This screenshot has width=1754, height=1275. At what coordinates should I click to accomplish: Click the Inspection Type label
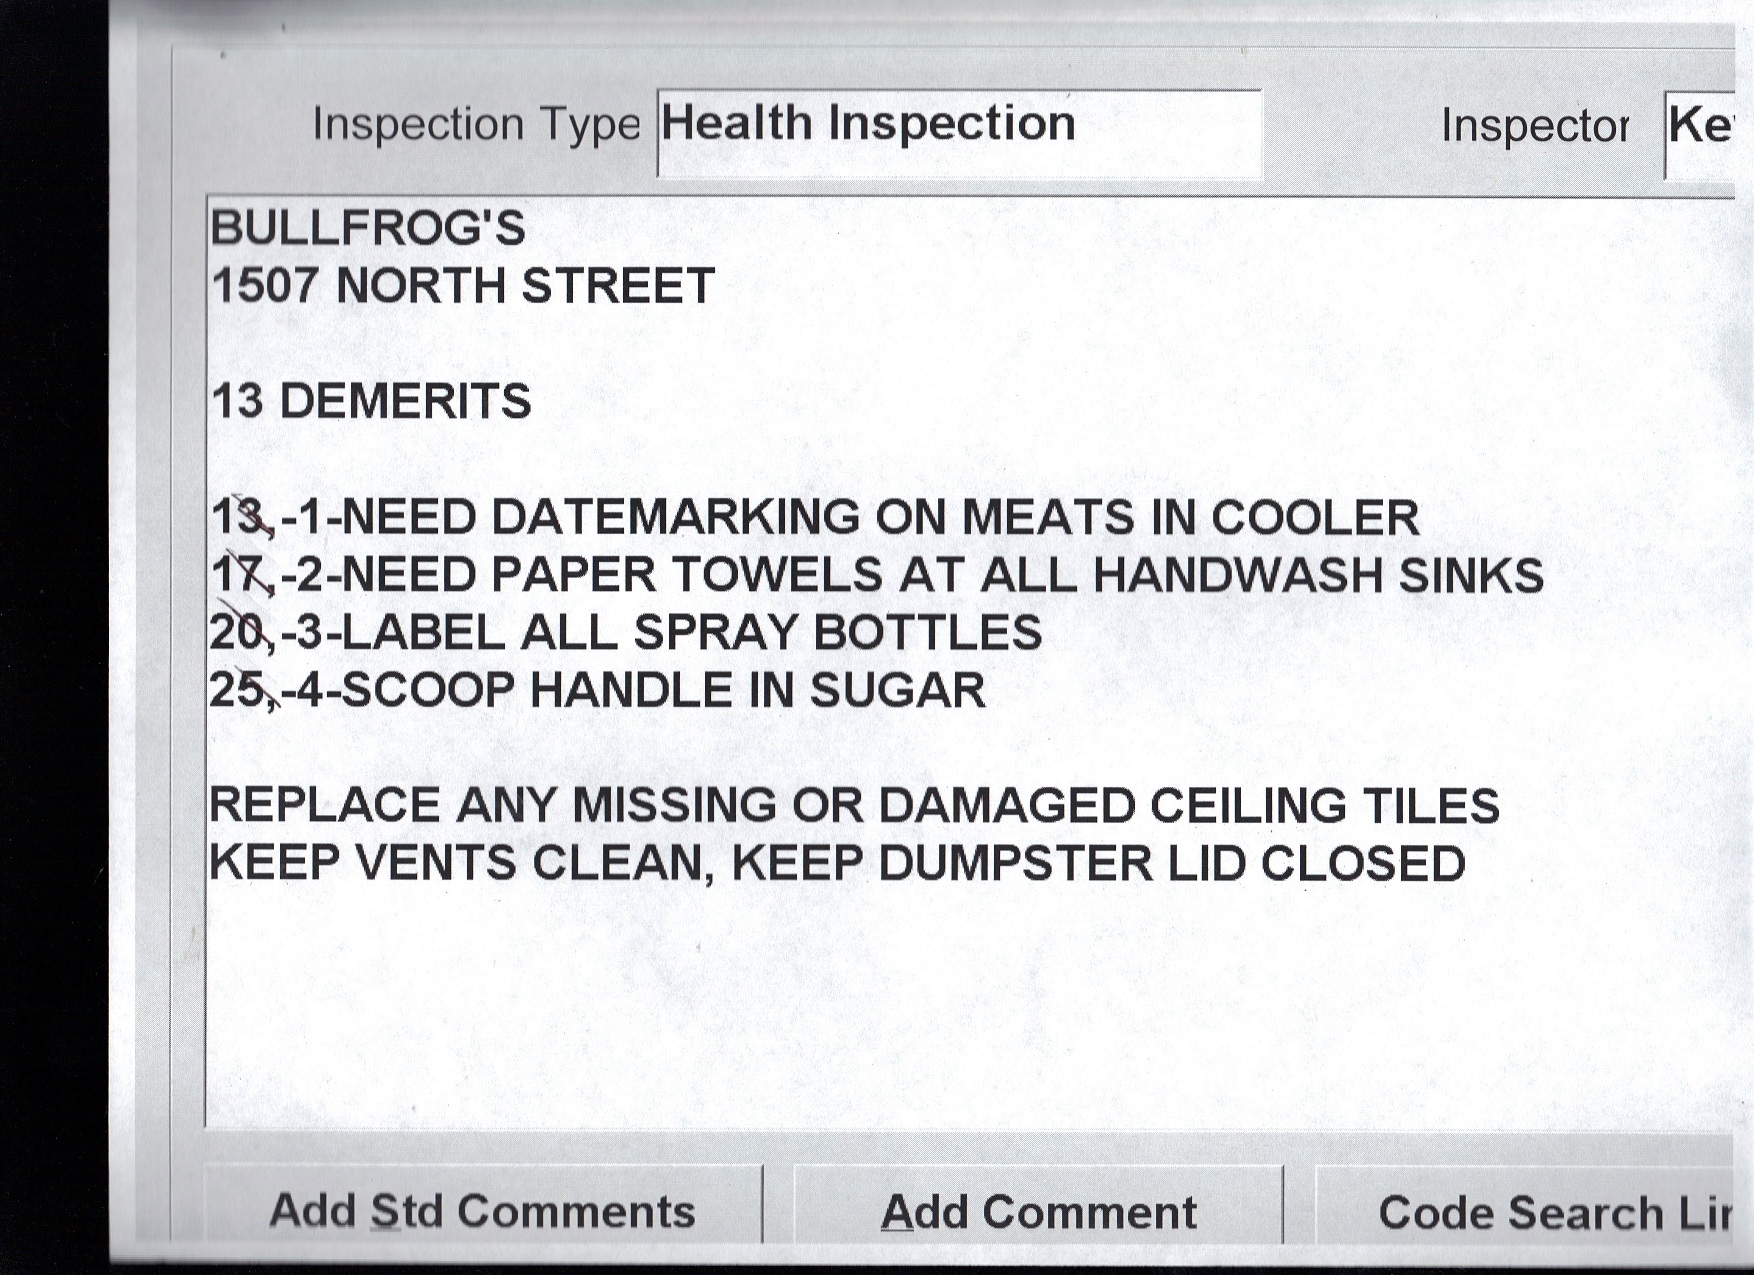point(475,125)
